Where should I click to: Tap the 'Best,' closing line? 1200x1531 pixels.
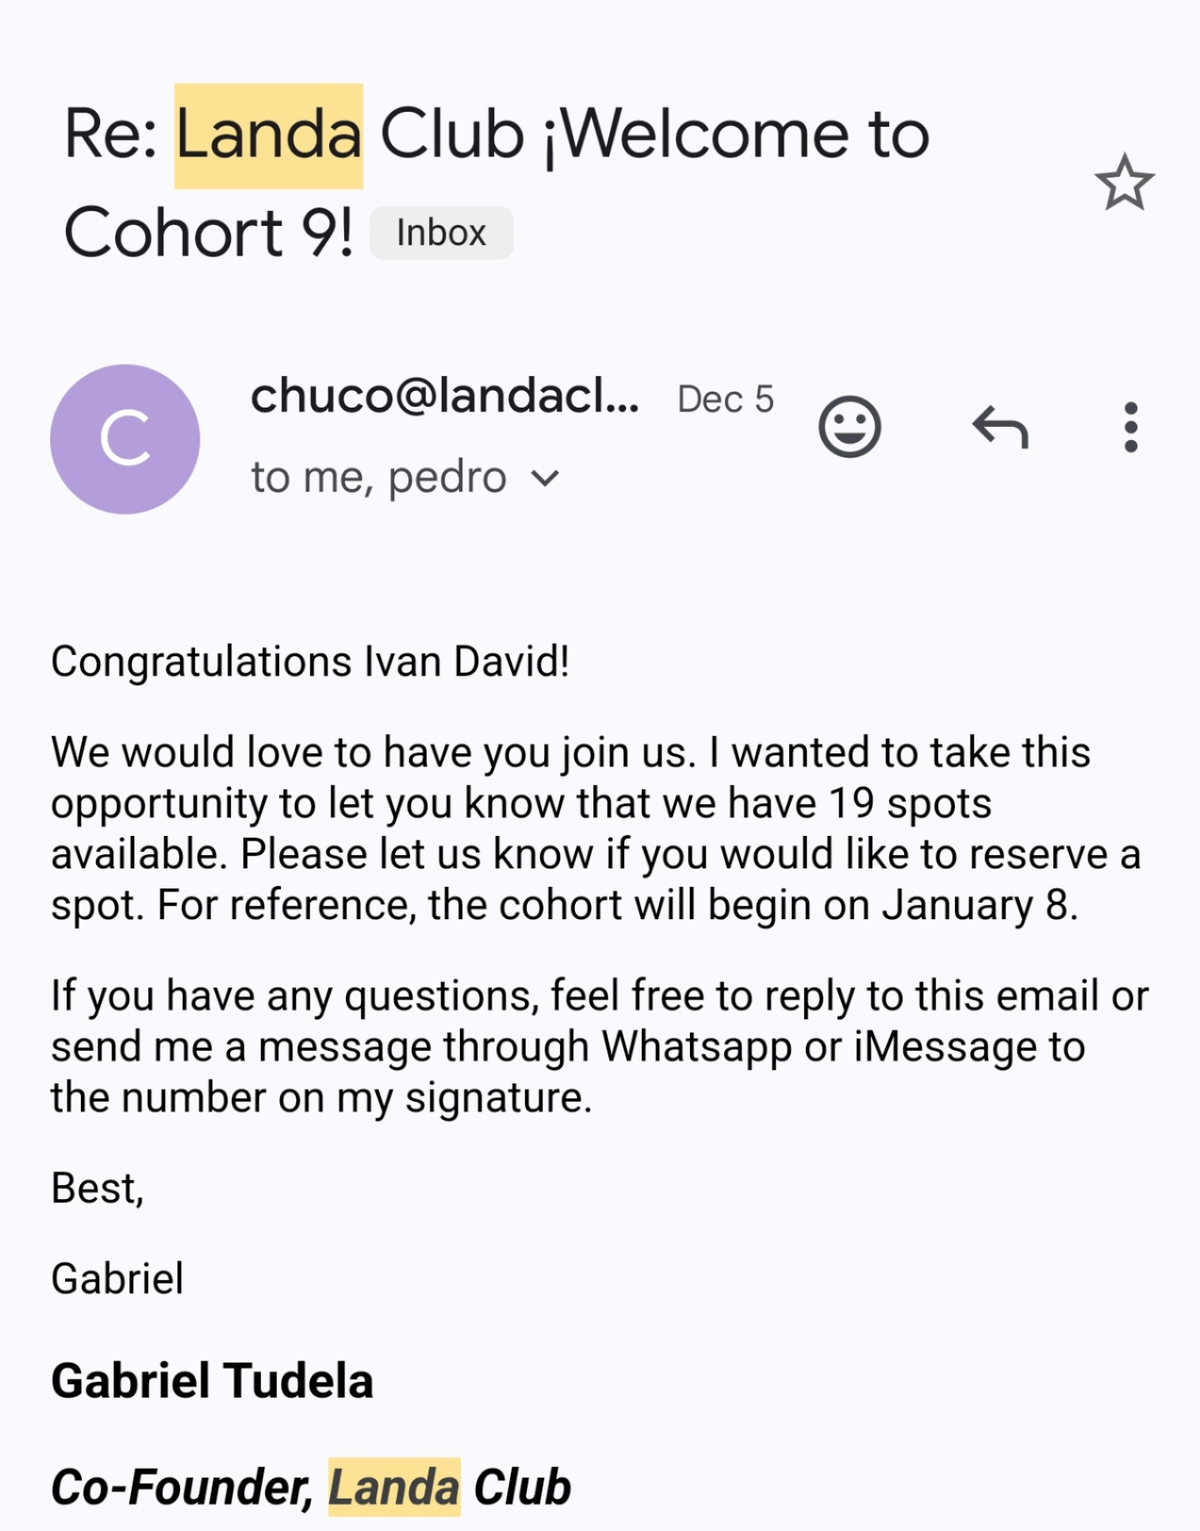pyautogui.click(x=98, y=1189)
